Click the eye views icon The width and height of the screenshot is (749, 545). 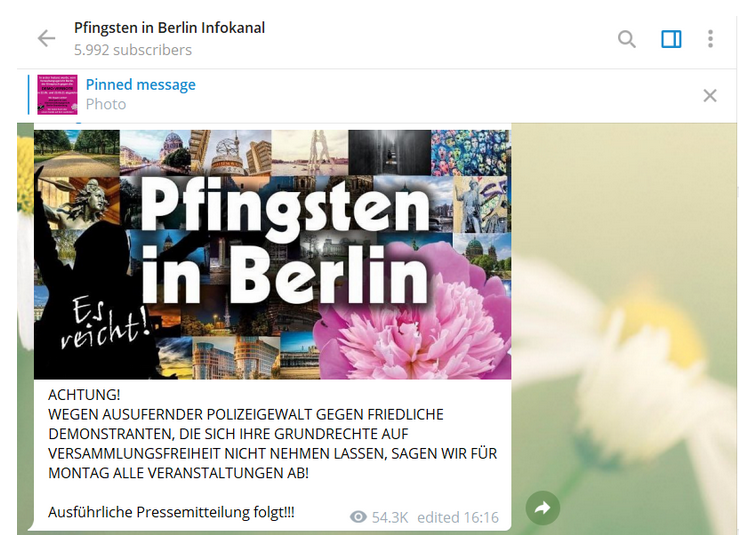358,517
